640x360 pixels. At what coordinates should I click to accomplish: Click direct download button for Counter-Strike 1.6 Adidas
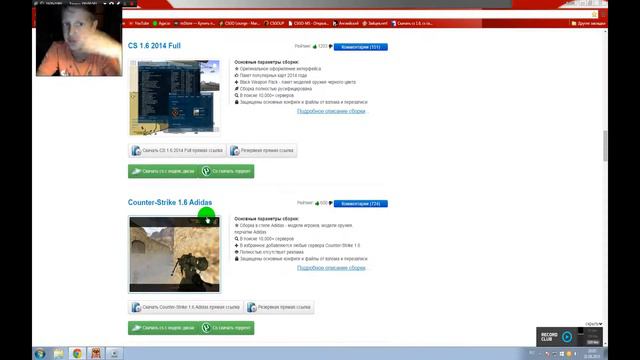[186, 307]
